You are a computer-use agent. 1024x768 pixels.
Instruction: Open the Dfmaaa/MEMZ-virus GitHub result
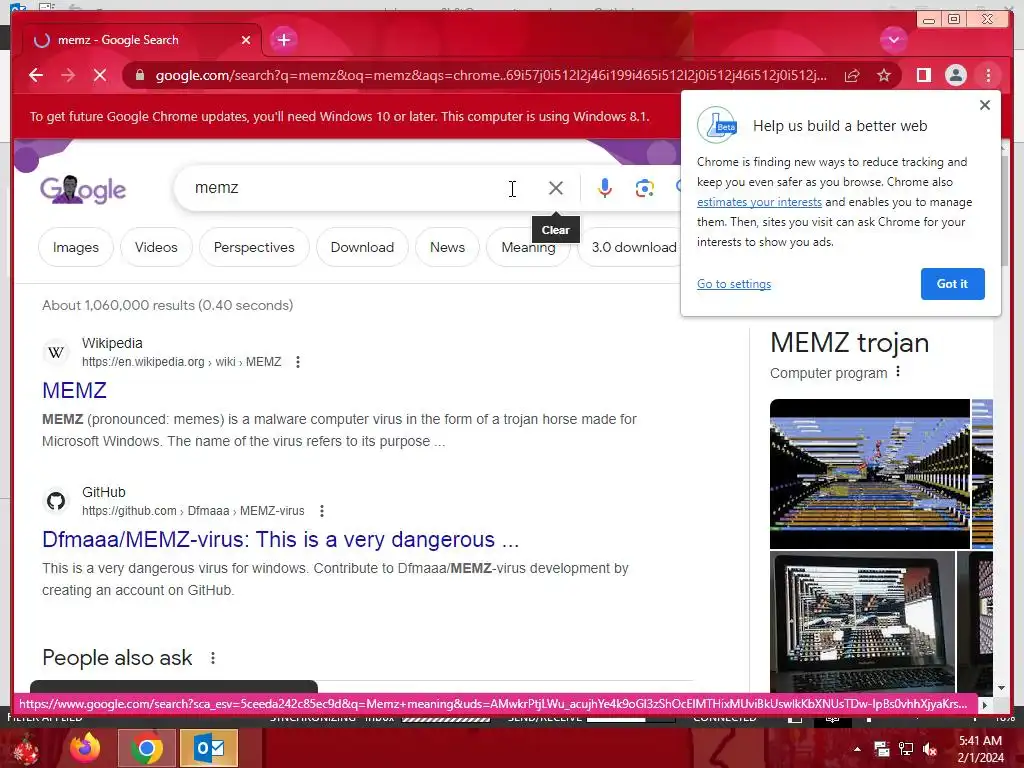click(281, 540)
